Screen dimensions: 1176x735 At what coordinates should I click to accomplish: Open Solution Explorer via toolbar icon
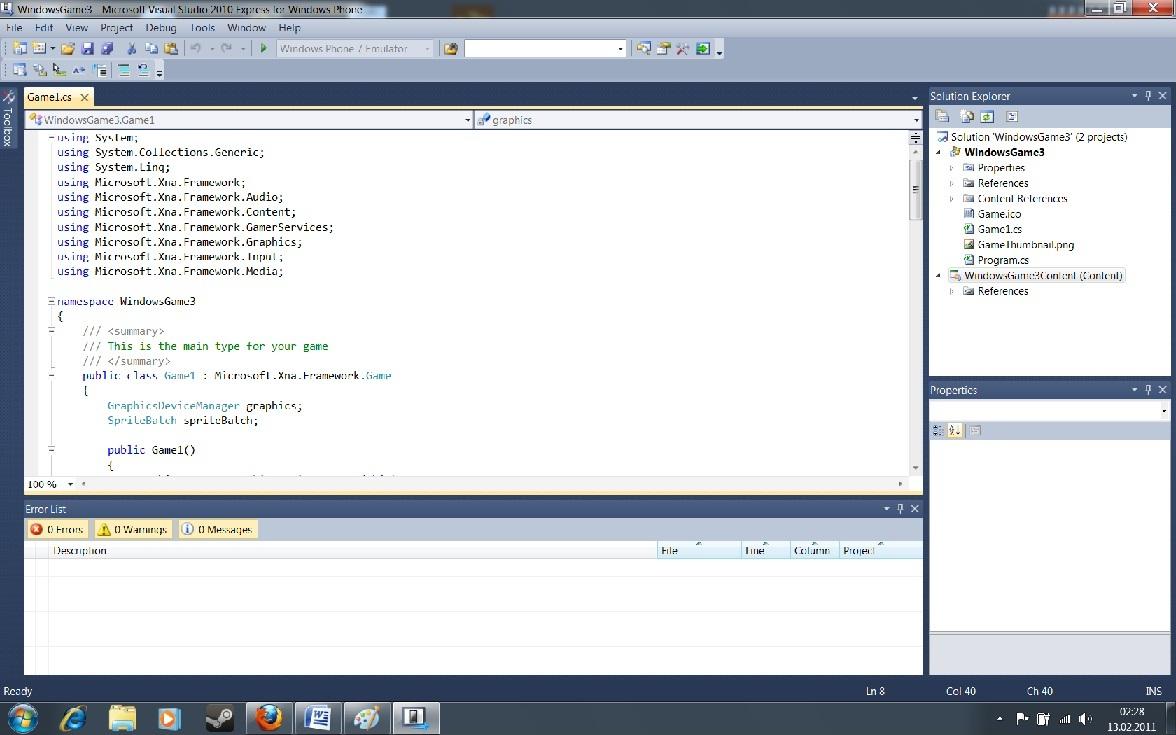click(x=644, y=48)
